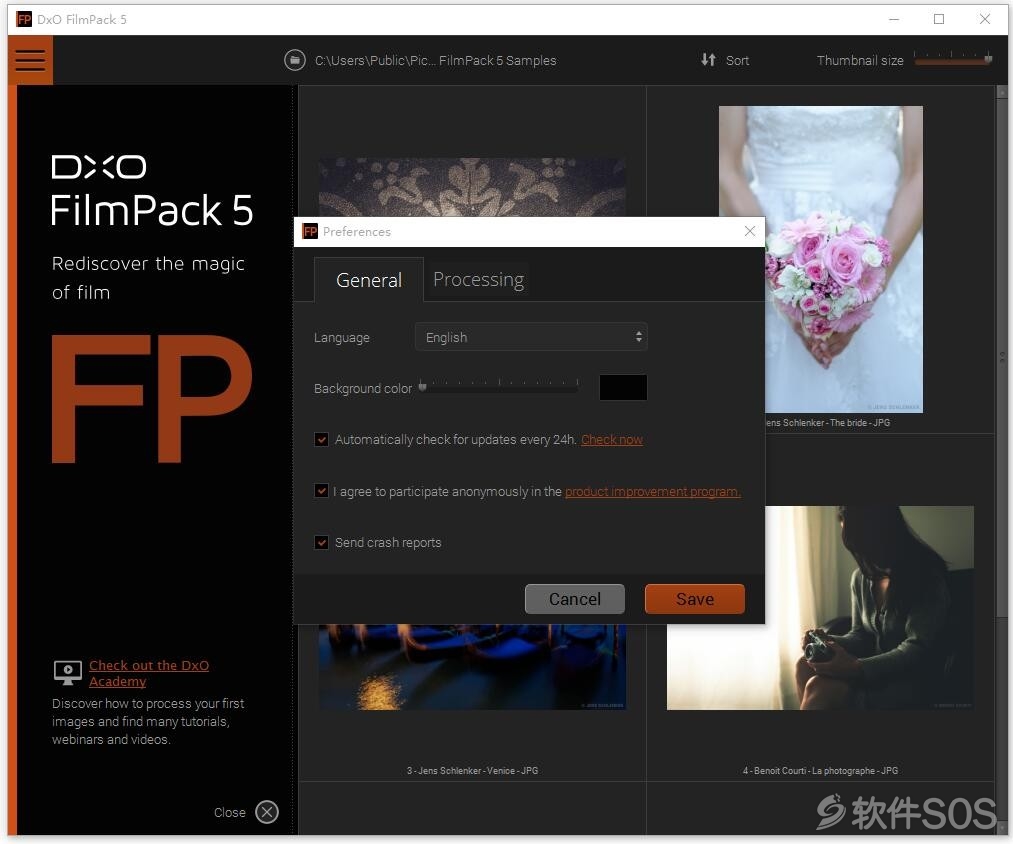Switch to the General tab
The width and height of the screenshot is (1013, 844).
coord(369,280)
